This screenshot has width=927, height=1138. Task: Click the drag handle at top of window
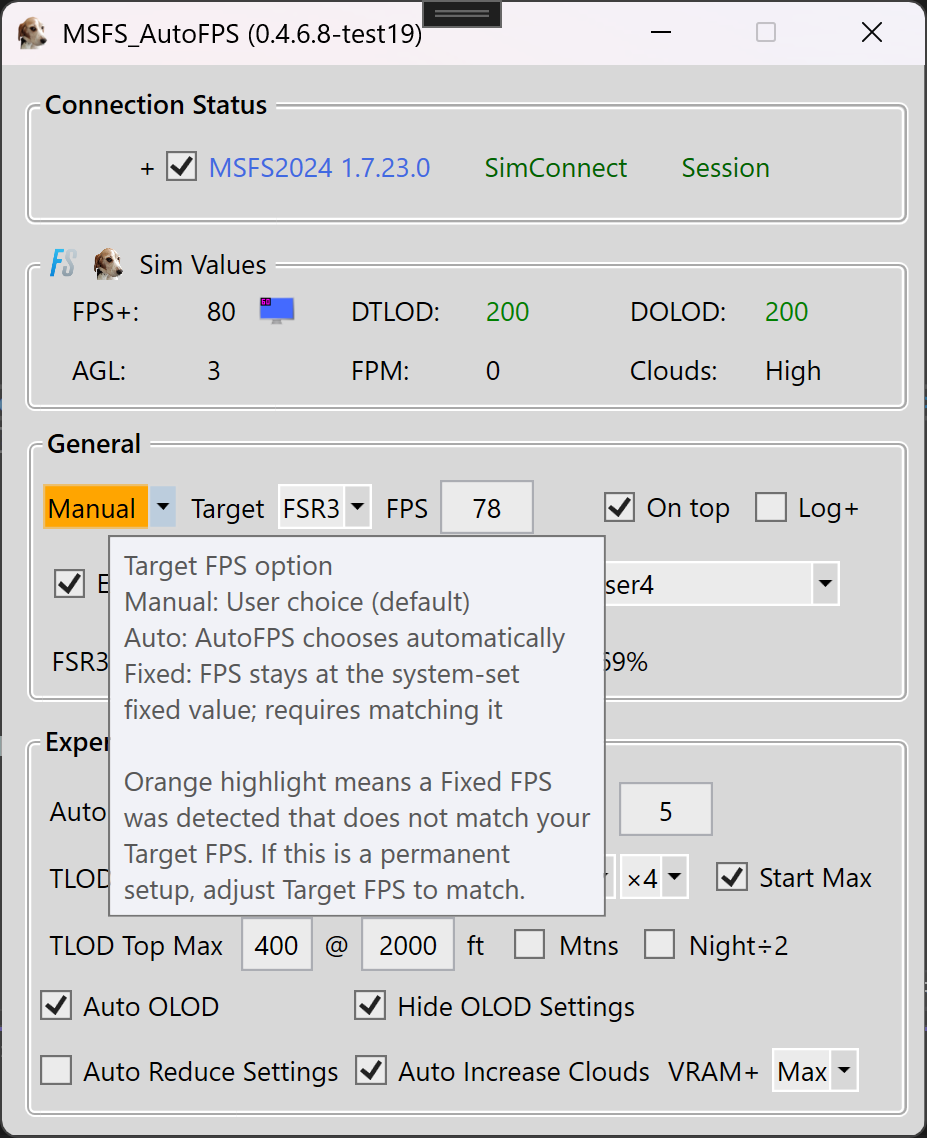[x=462, y=14]
